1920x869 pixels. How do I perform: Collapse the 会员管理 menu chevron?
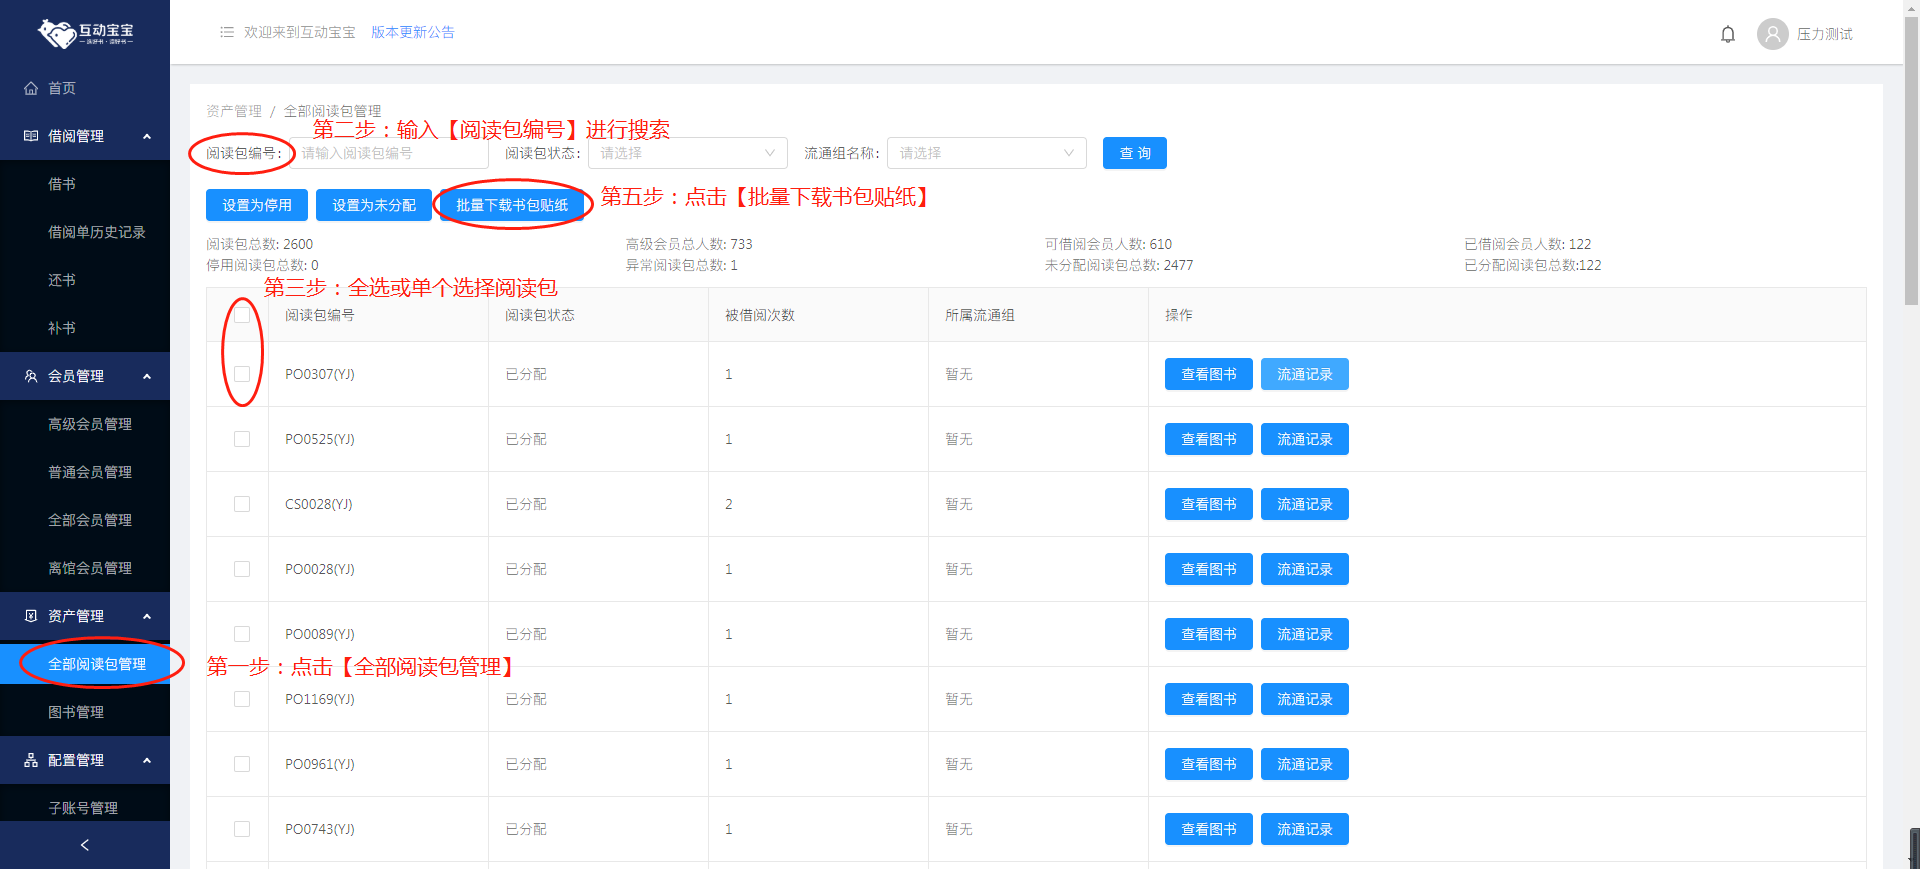[147, 376]
